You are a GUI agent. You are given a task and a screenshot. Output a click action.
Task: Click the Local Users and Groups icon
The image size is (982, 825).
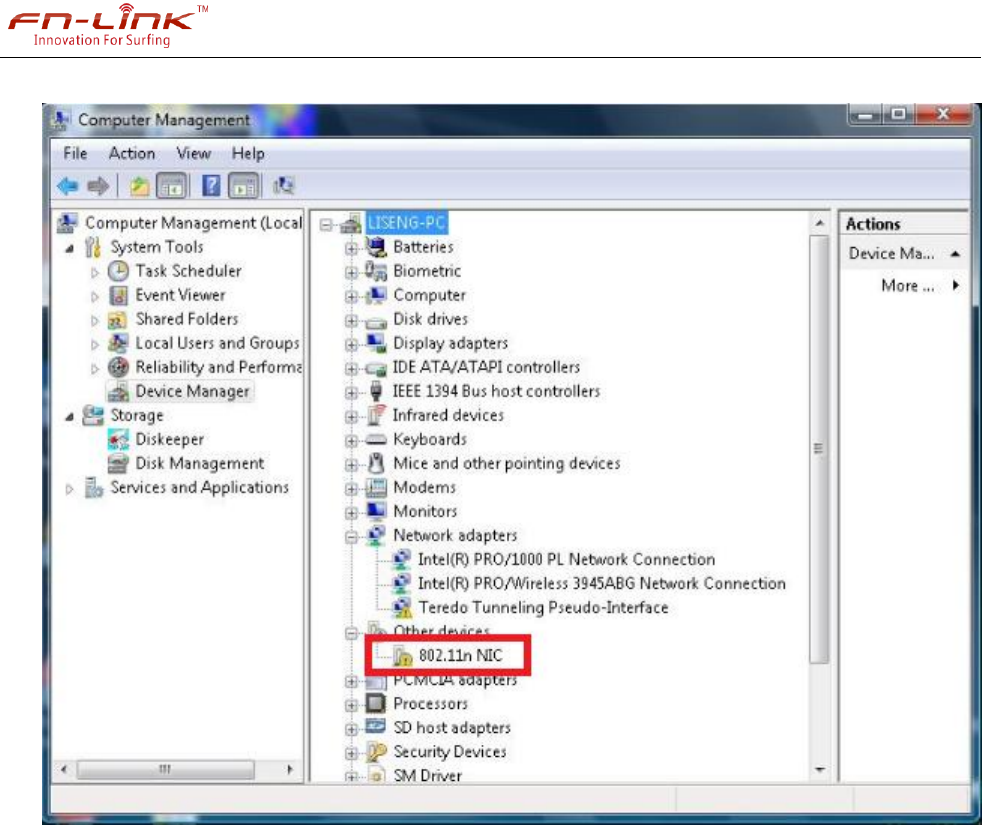[118, 343]
